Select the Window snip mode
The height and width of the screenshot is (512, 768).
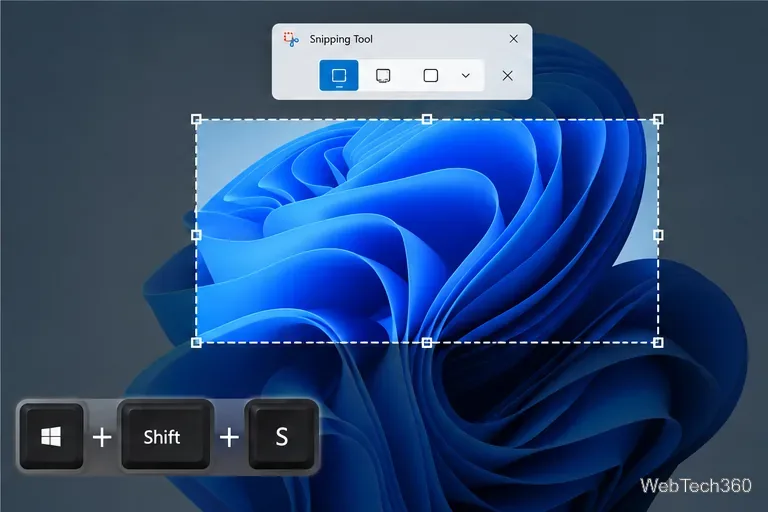[383, 75]
